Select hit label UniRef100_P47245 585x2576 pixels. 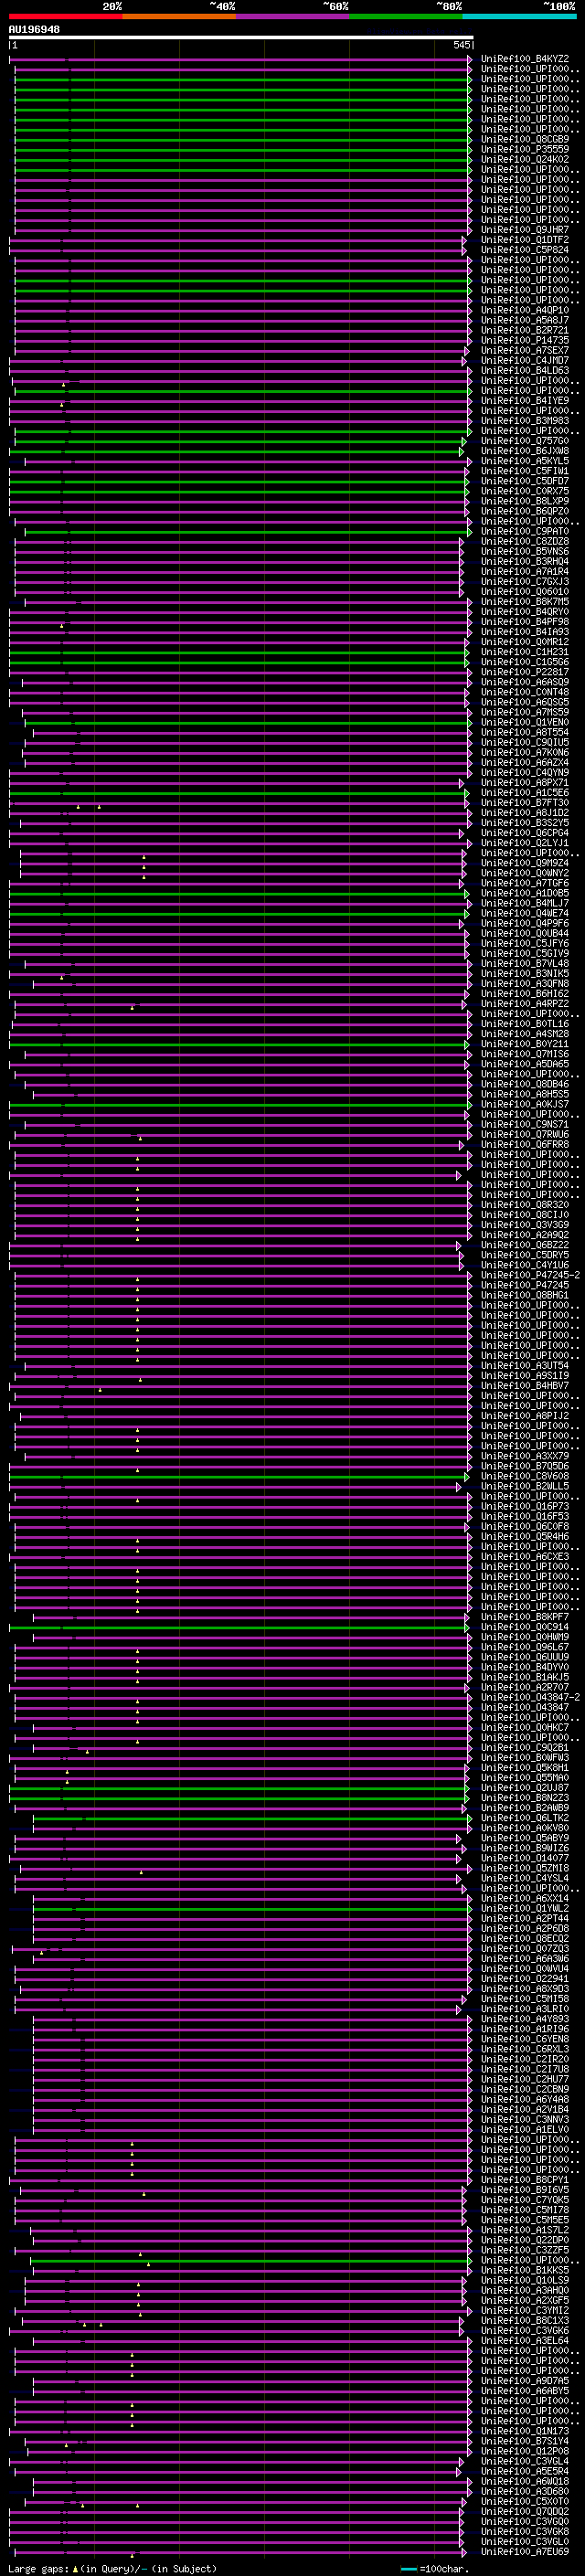pyautogui.click(x=525, y=1285)
